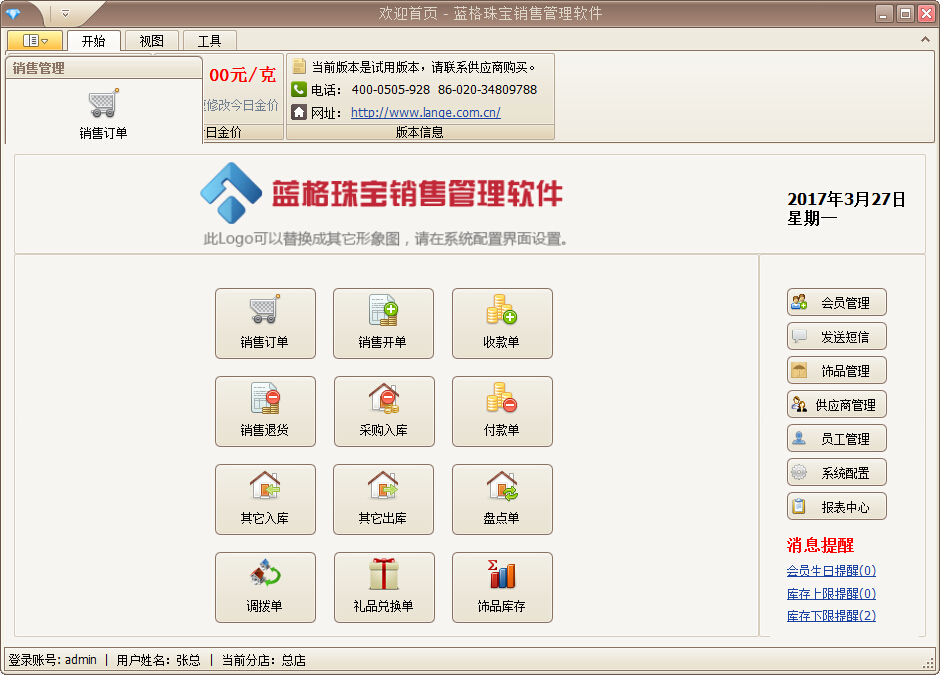Open the quick access toolbar dropdown arrow
940x675 pixels.
click(x=65, y=14)
